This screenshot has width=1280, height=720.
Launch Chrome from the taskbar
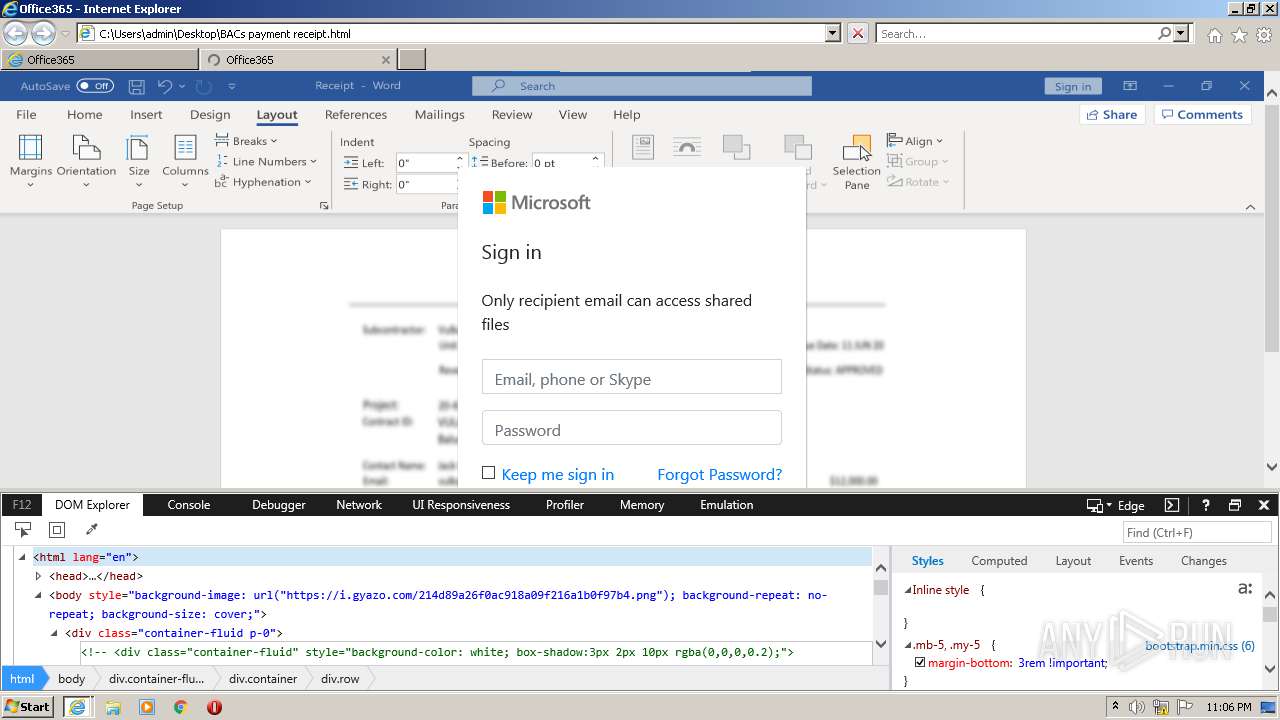pyautogui.click(x=180, y=707)
